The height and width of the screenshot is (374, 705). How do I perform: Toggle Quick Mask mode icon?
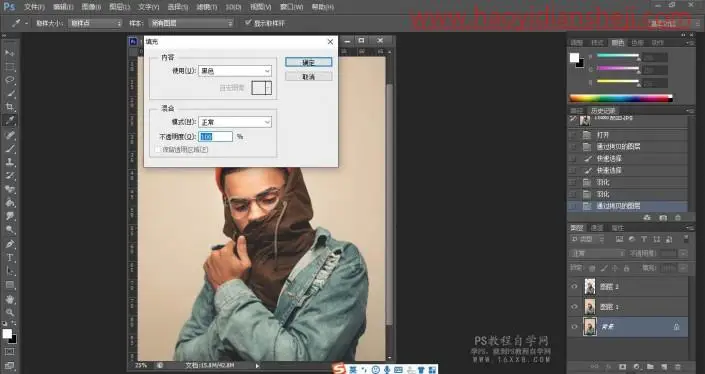point(9,352)
